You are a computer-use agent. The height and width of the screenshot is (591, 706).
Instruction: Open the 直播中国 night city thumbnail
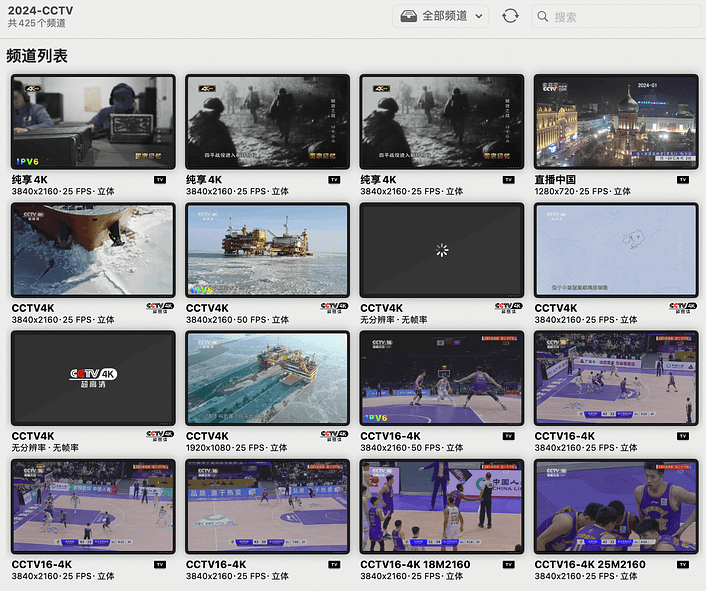616,122
